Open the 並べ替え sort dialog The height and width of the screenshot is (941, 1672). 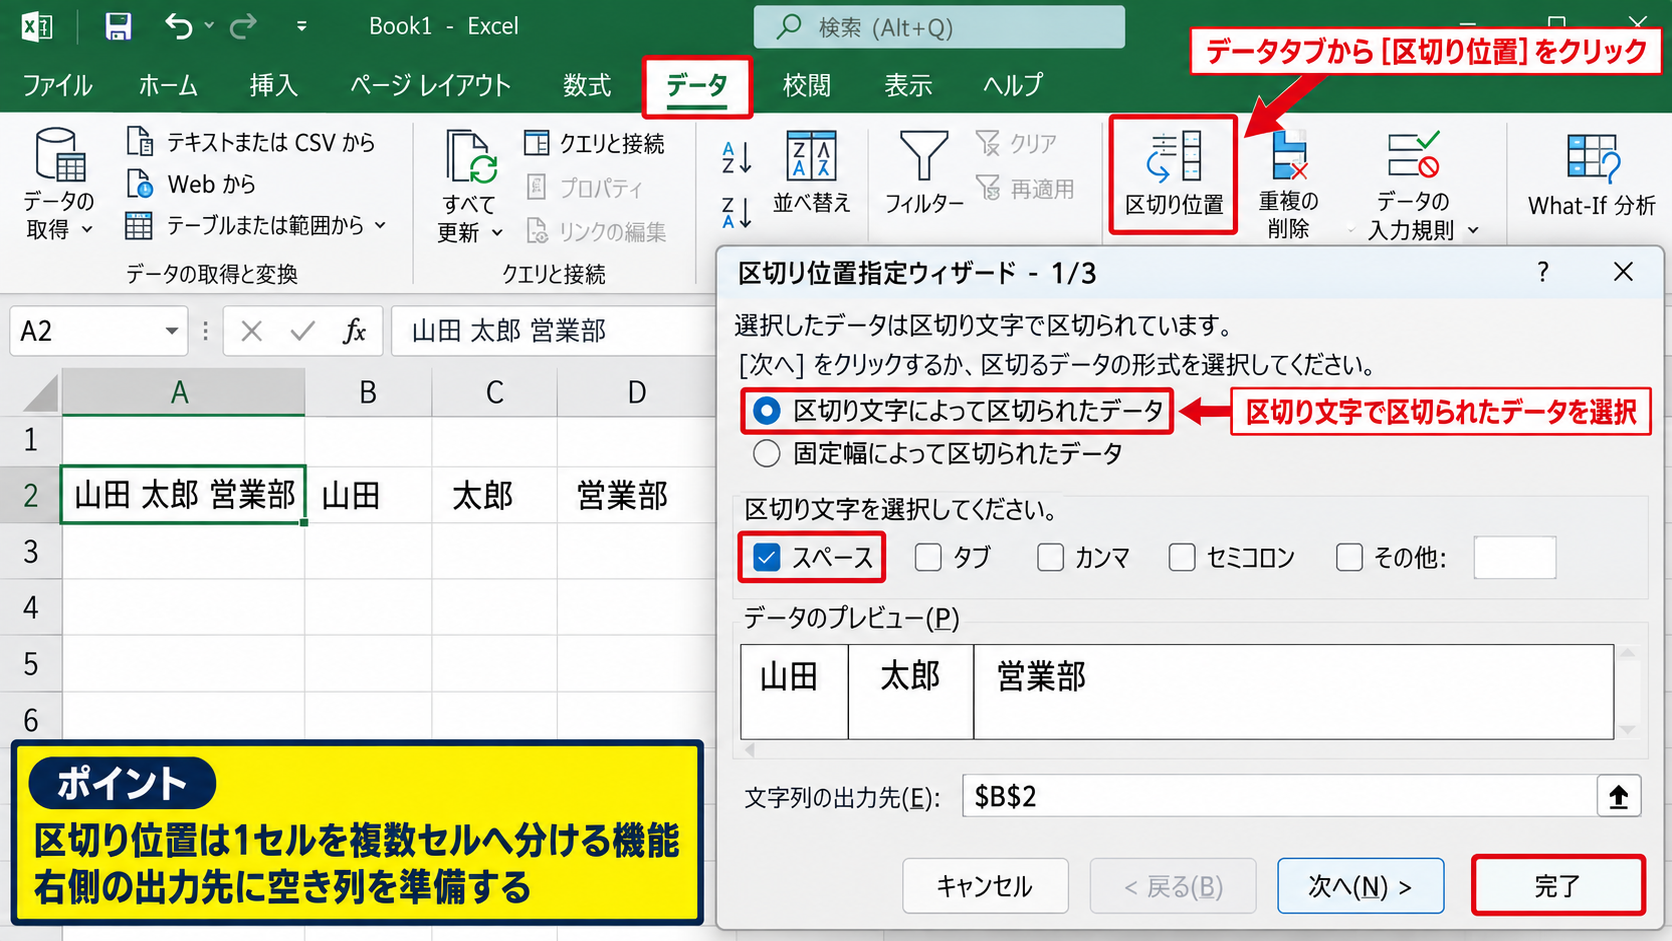tap(811, 172)
